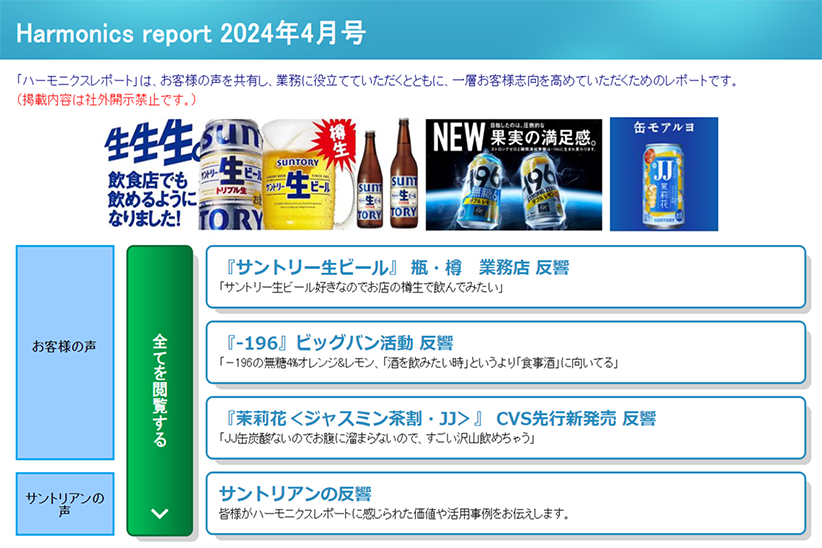Open the サントリー生ビール 瓶・樽 業務店 反響 article
822x548 pixels.
505,276
